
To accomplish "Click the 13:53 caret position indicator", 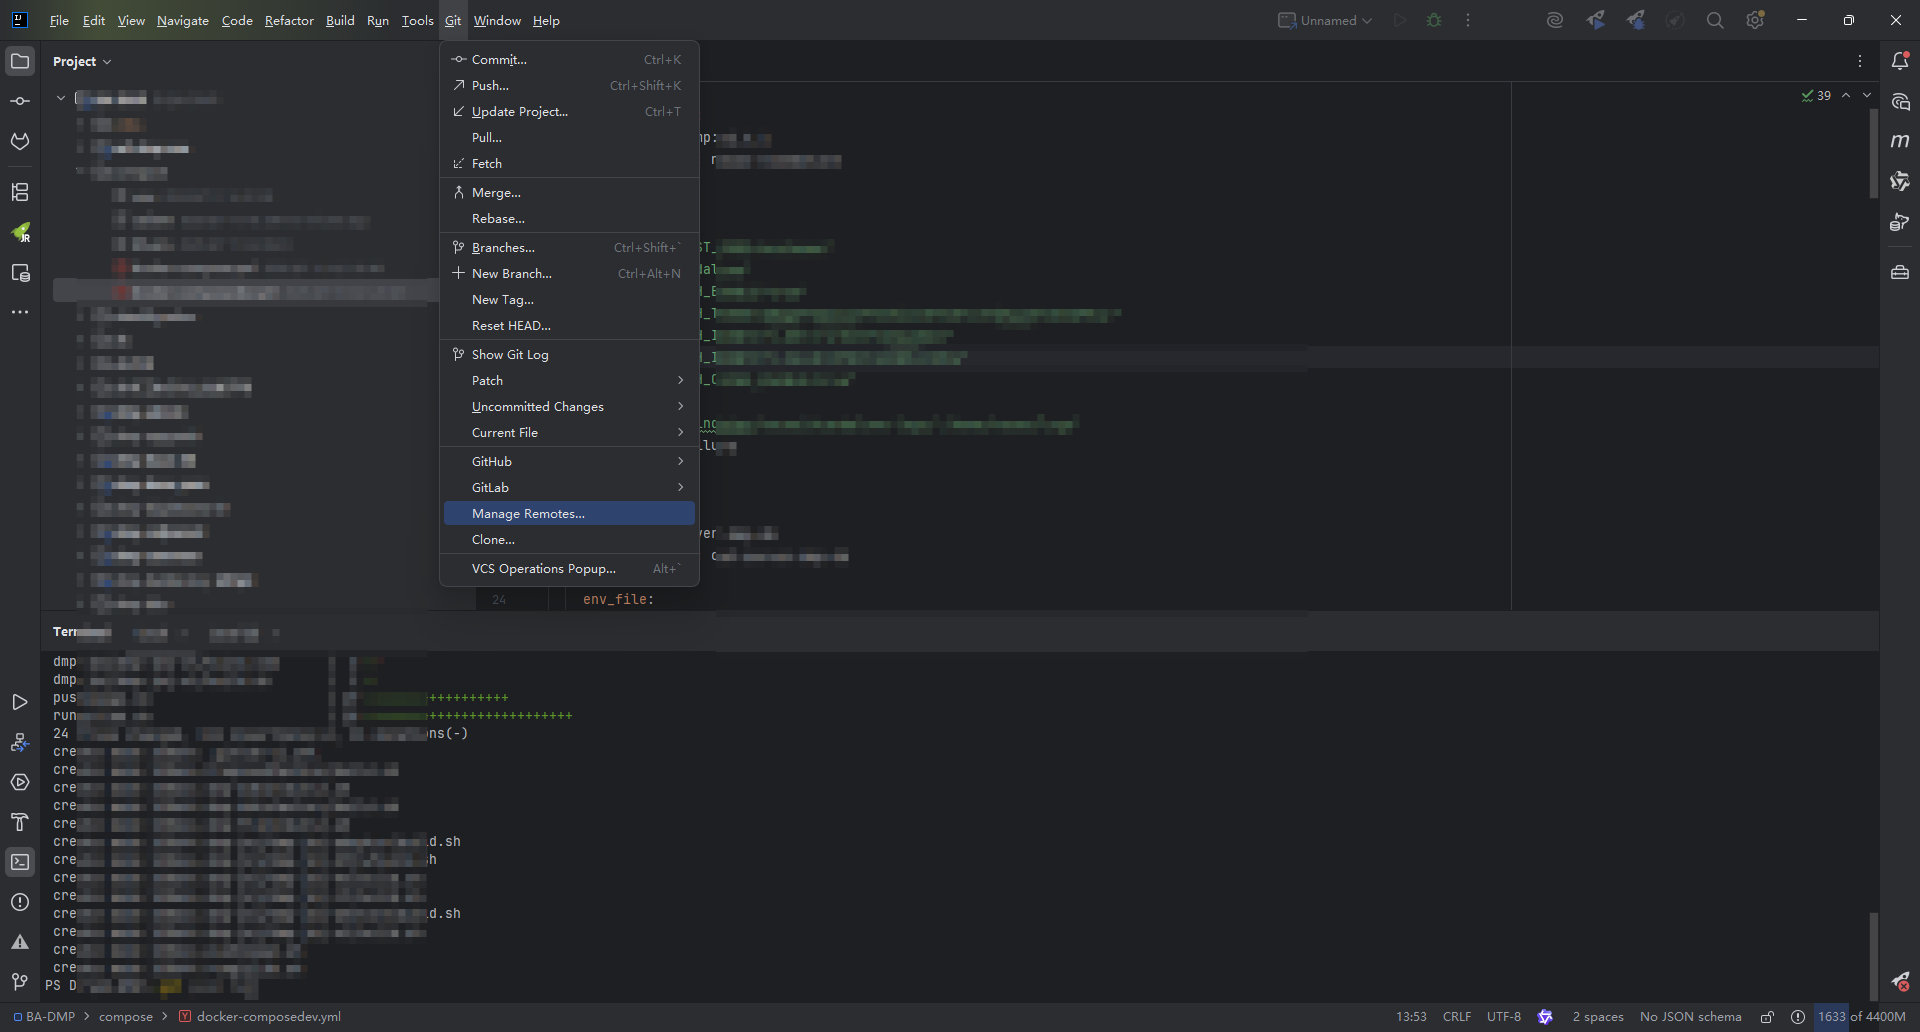I will coord(1411,1017).
